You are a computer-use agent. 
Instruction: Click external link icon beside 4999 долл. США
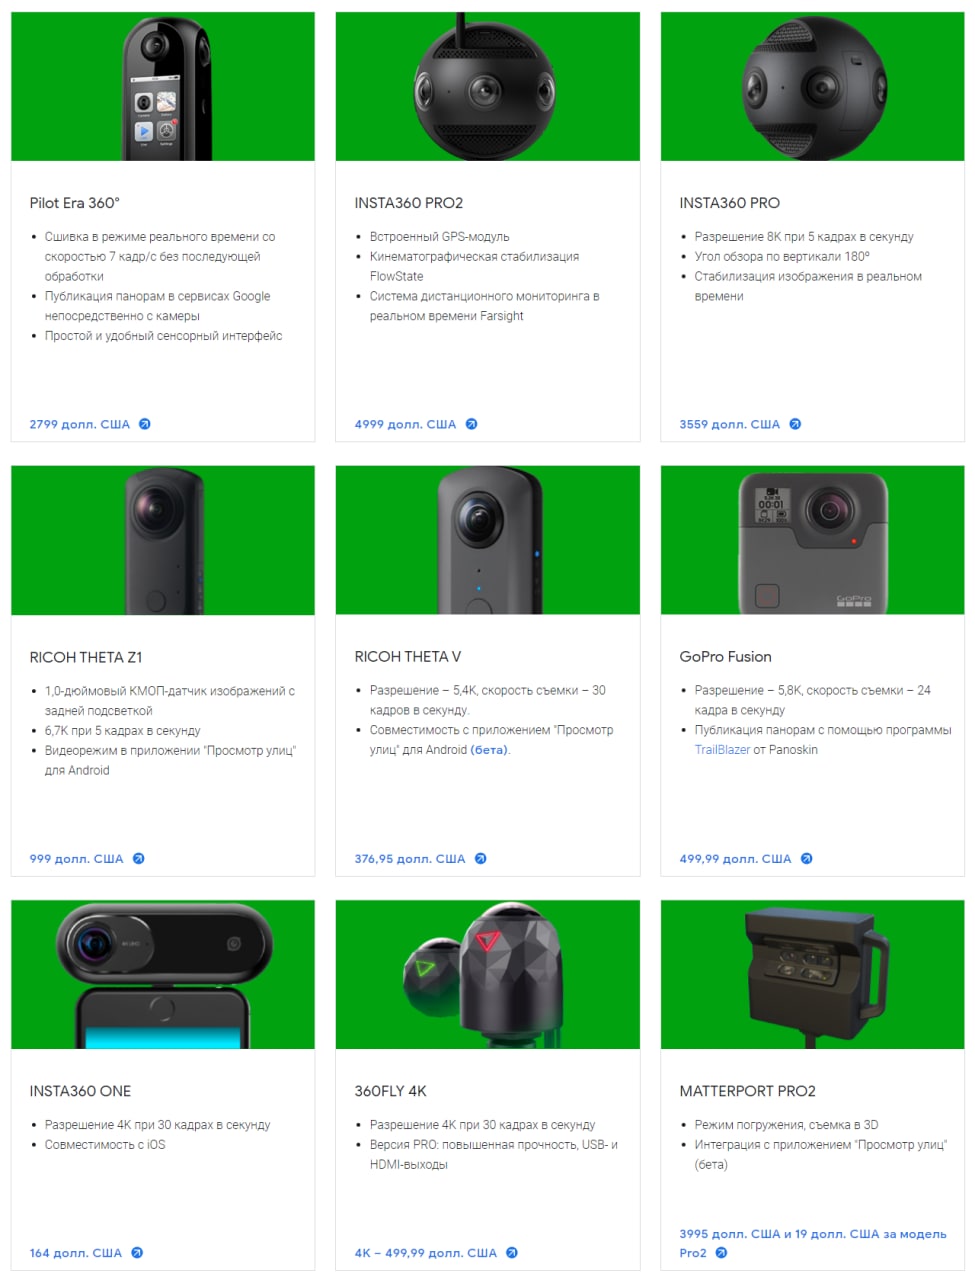point(472,424)
